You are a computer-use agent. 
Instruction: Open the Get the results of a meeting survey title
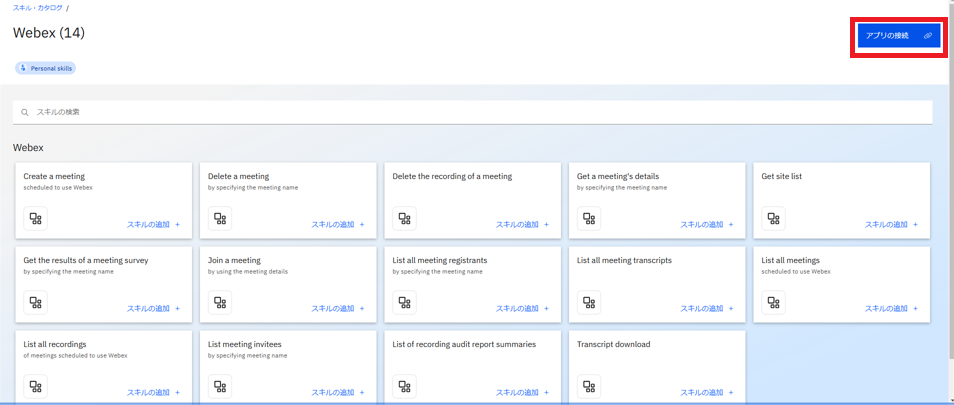pyautogui.click(x=86, y=260)
